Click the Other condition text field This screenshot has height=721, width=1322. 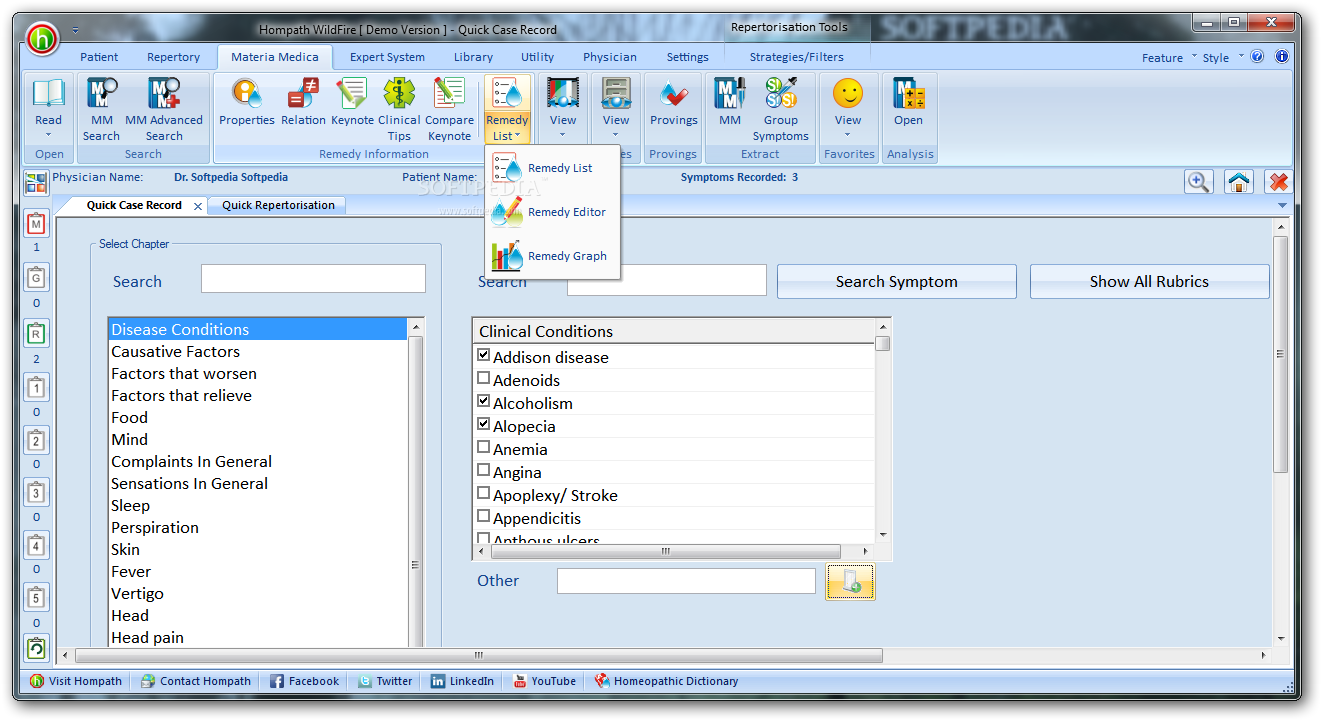(686, 581)
